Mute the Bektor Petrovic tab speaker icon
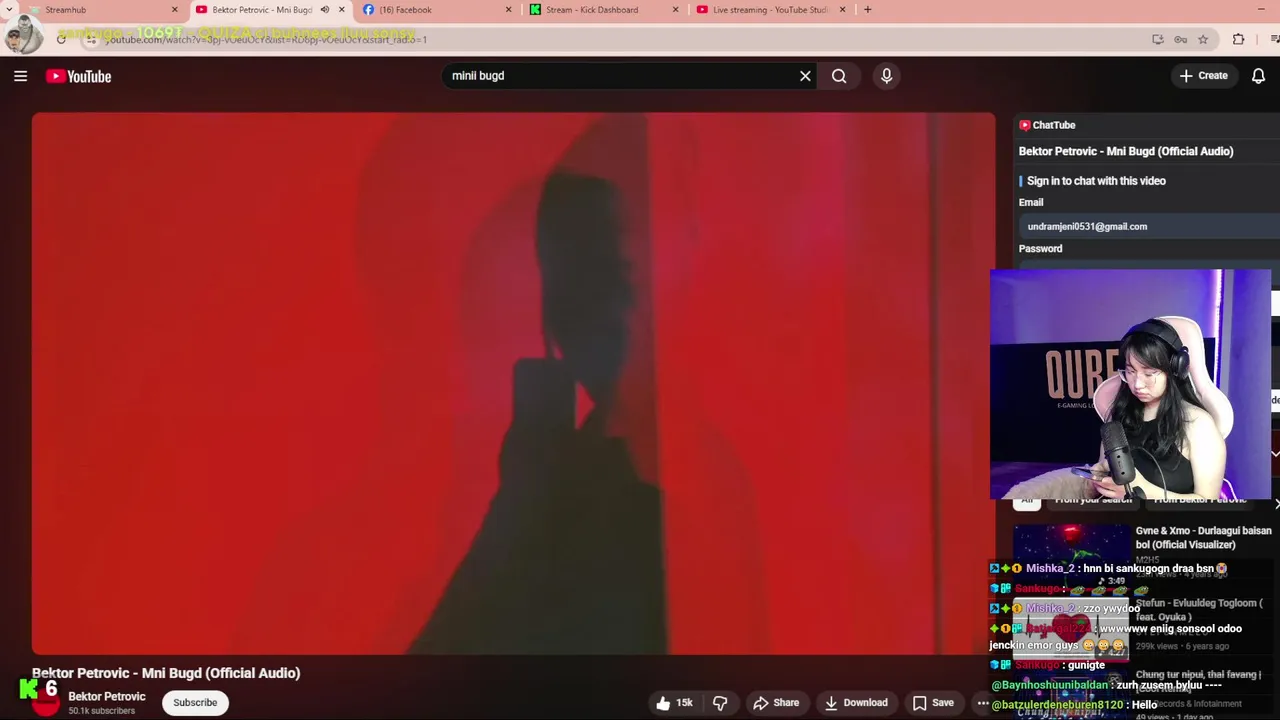This screenshot has height=720, width=1280. coord(324,10)
